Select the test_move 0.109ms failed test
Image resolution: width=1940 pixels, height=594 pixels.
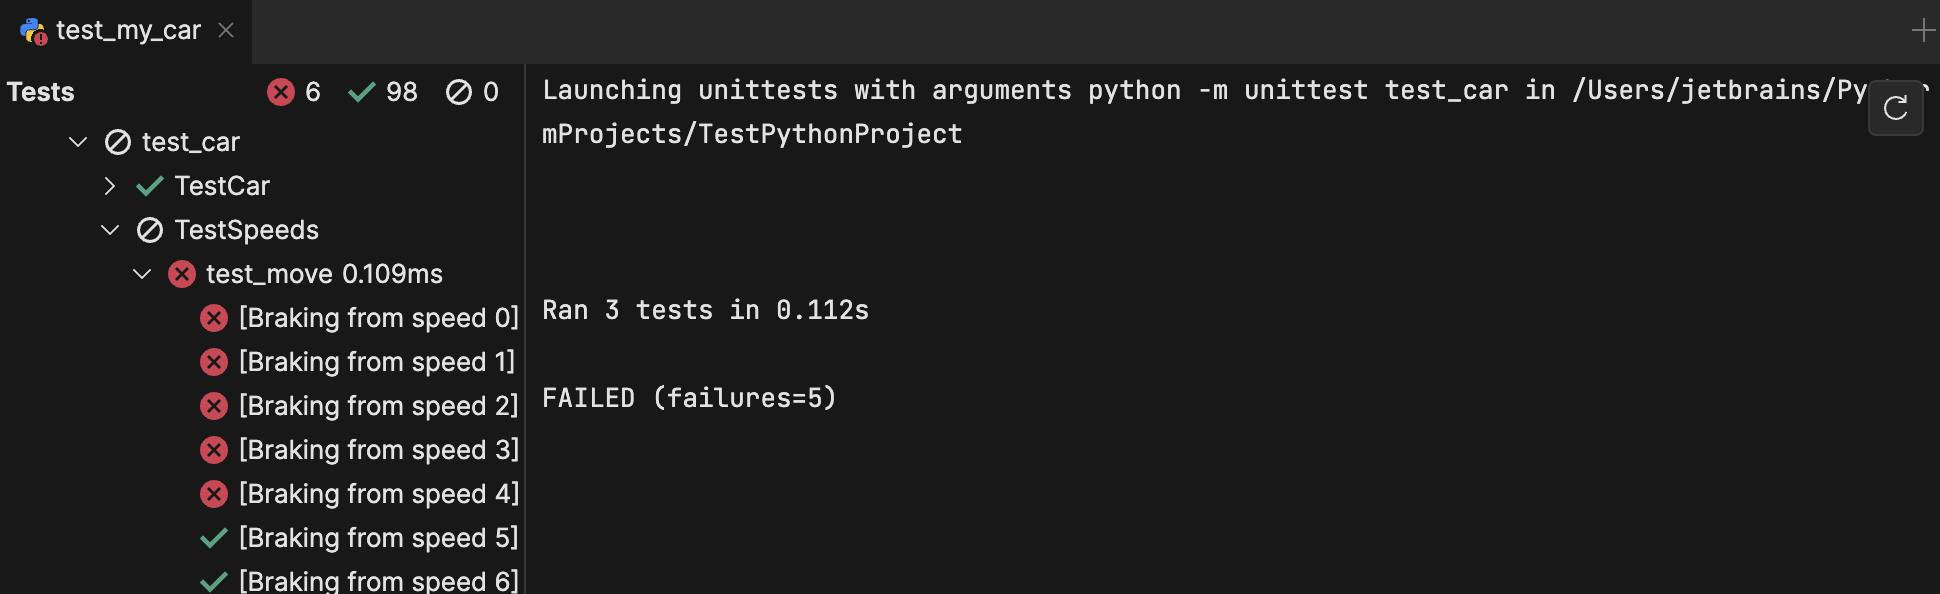pyautogui.click(x=324, y=274)
